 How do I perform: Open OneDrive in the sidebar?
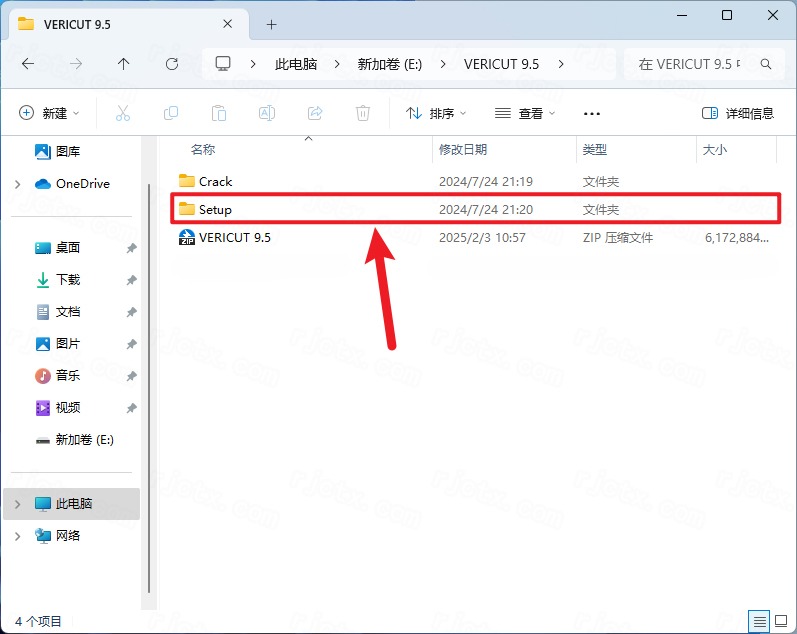[x=72, y=184]
